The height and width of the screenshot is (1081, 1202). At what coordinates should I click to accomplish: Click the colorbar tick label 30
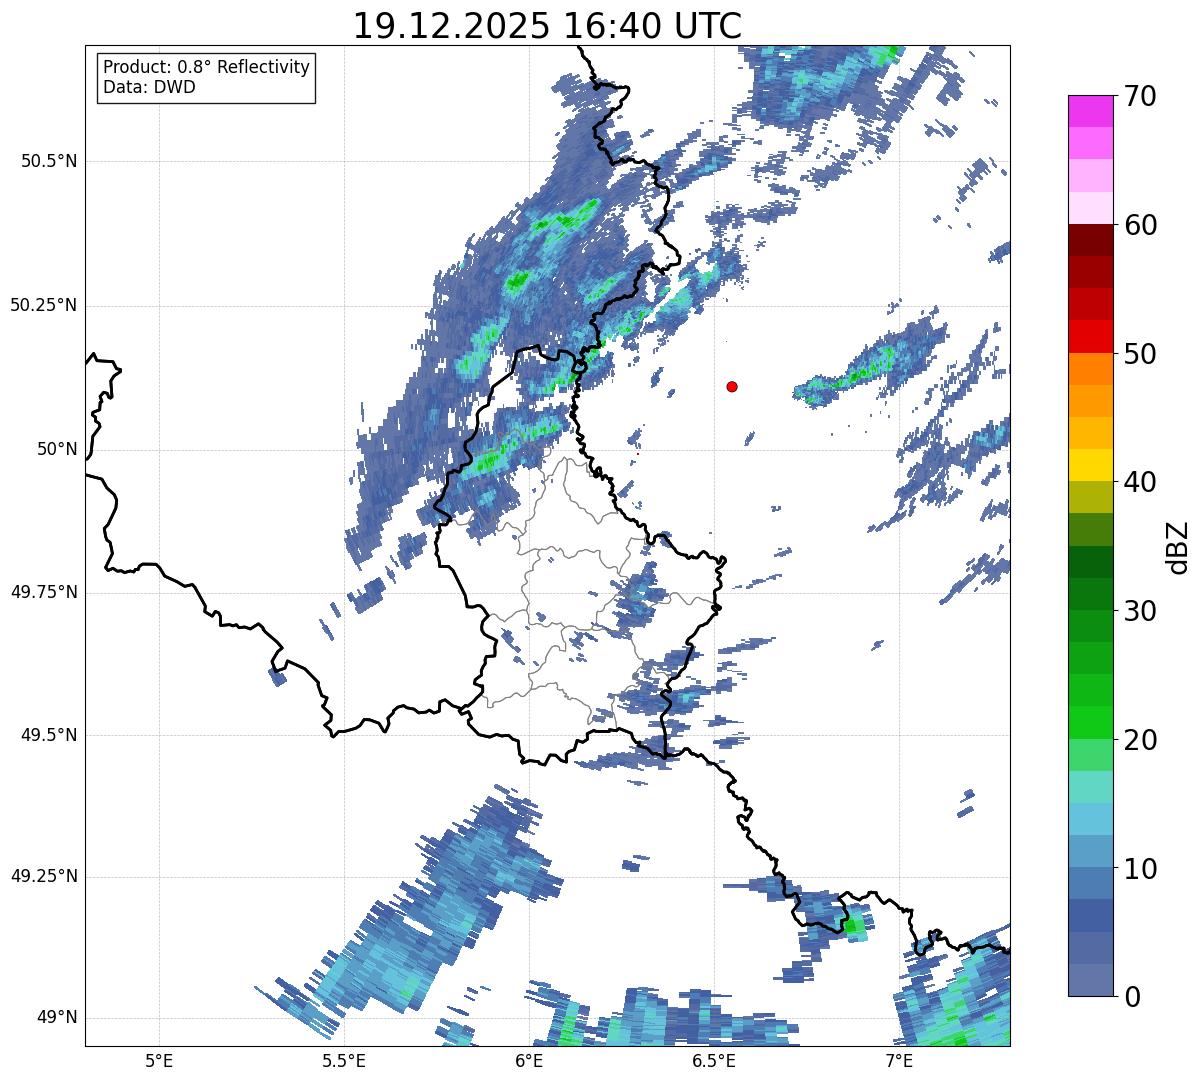coord(1140,611)
